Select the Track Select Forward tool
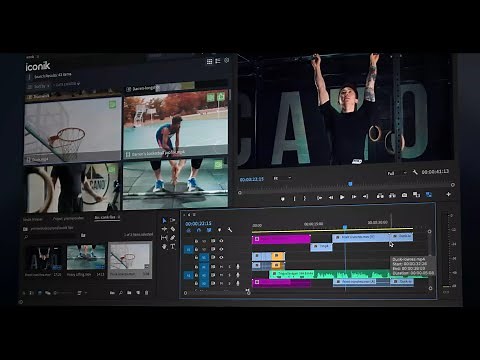 point(173,220)
